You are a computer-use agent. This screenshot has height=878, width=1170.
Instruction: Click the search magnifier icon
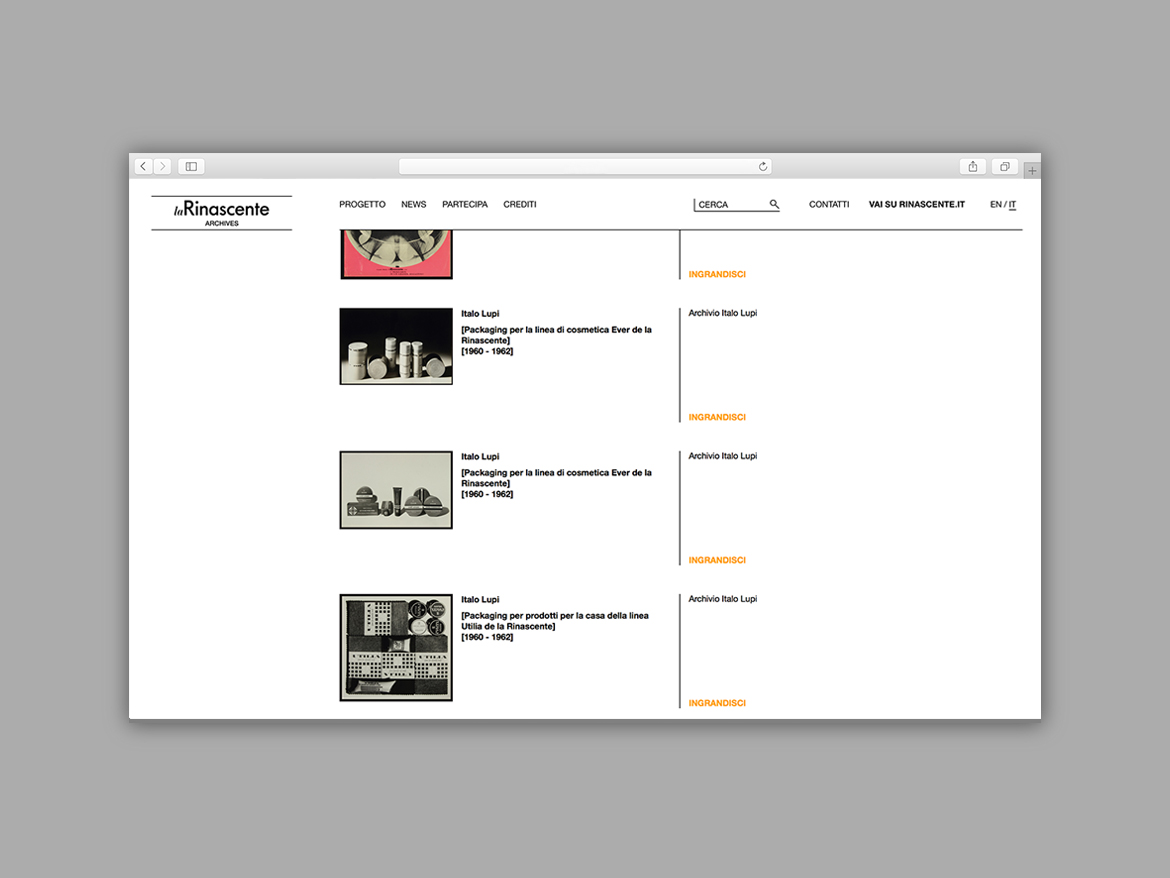[774, 204]
